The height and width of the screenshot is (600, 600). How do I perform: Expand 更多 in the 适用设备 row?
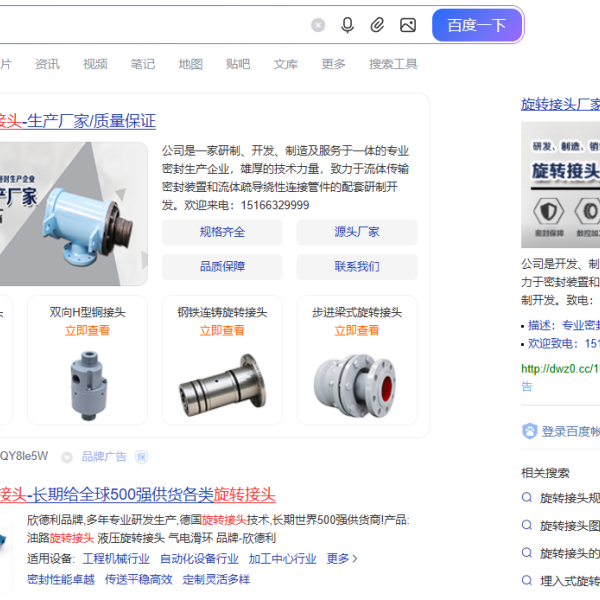(342, 559)
